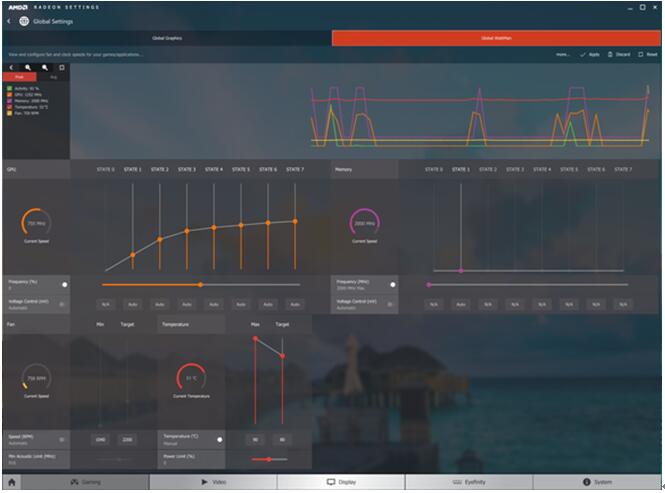Select the Global WattMan tab

(x=496, y=38)
